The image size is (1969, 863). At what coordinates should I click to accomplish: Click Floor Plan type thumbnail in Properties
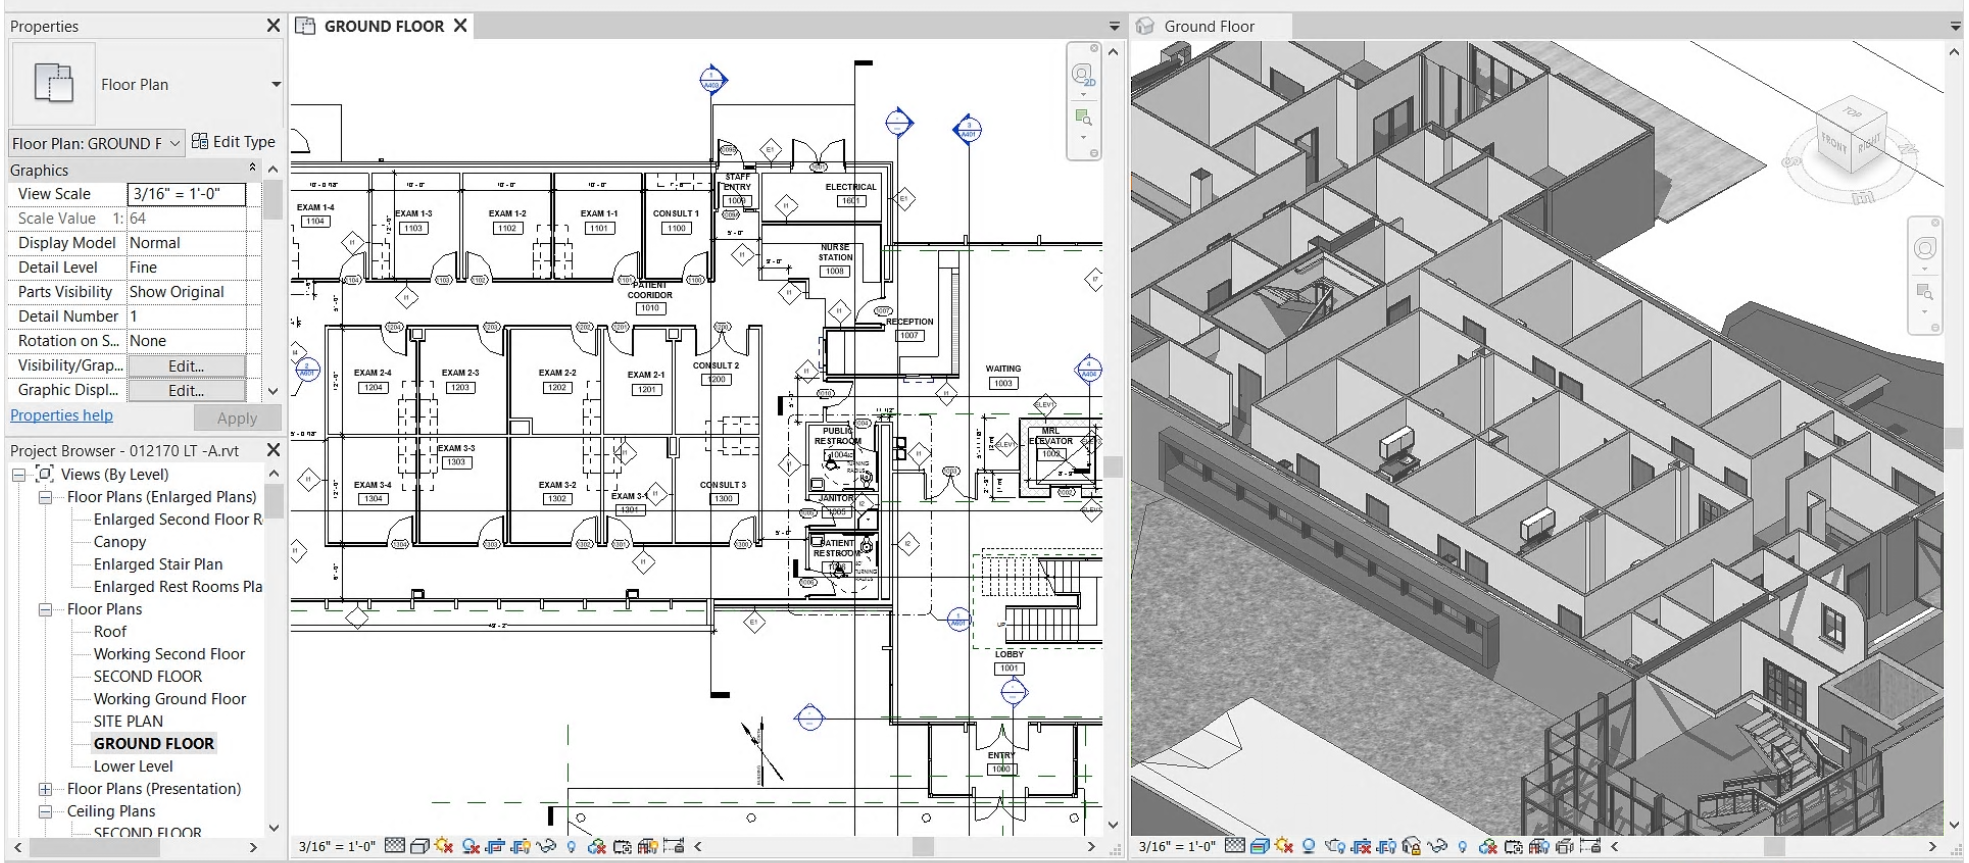click(53, 84)
